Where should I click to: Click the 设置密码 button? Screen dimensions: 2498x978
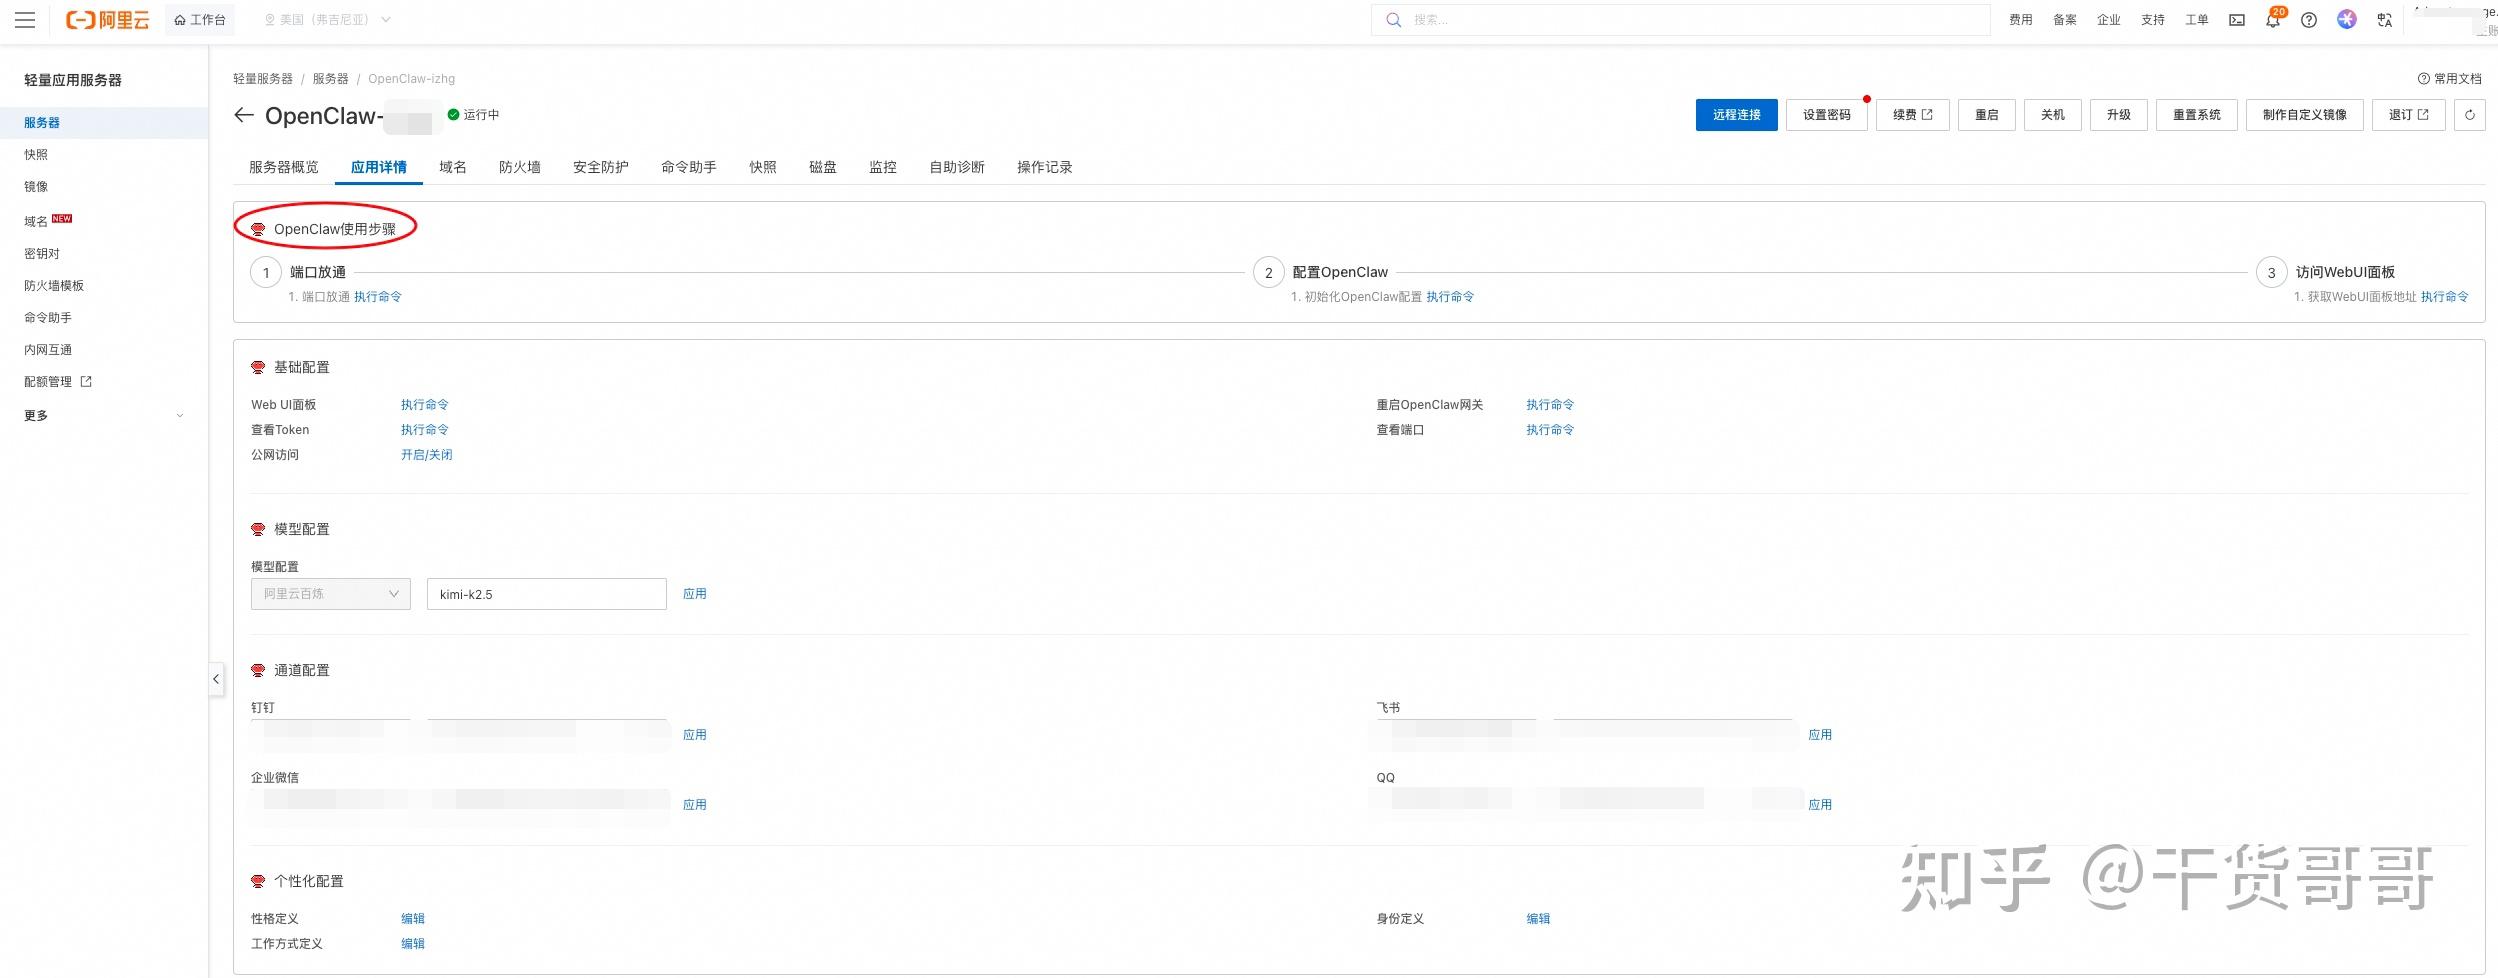coord(1827,115)
